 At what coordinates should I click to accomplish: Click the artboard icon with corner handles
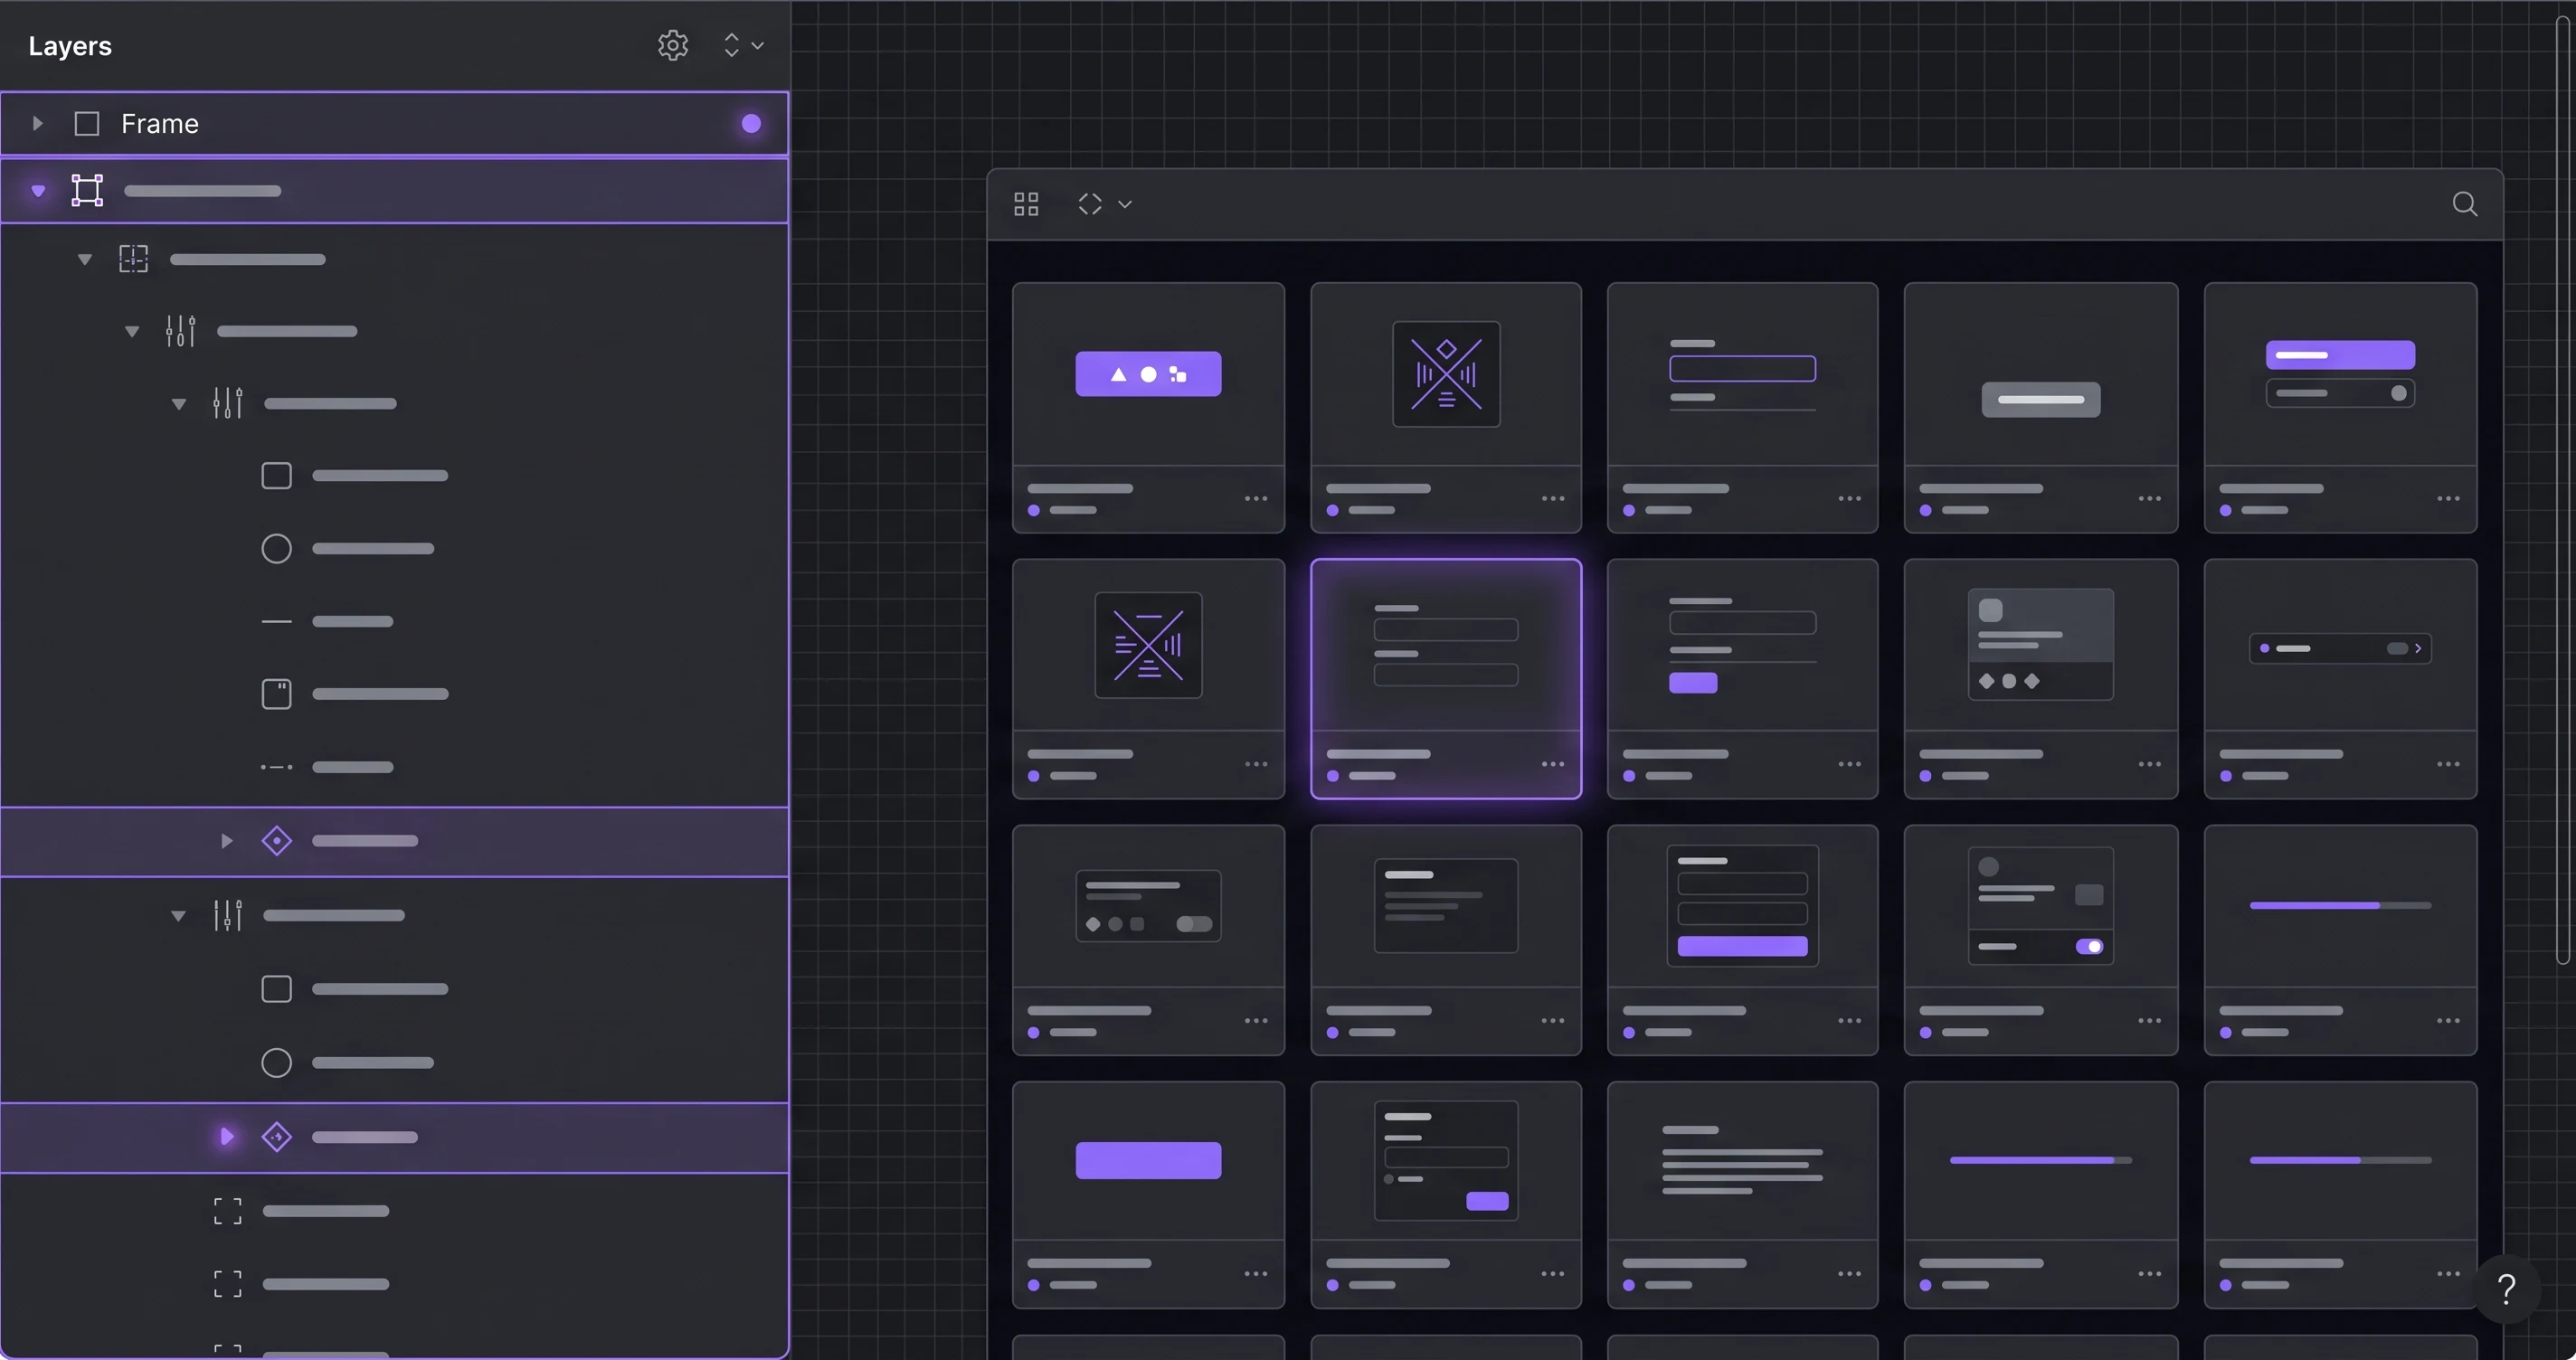click(x=87, y=190)
